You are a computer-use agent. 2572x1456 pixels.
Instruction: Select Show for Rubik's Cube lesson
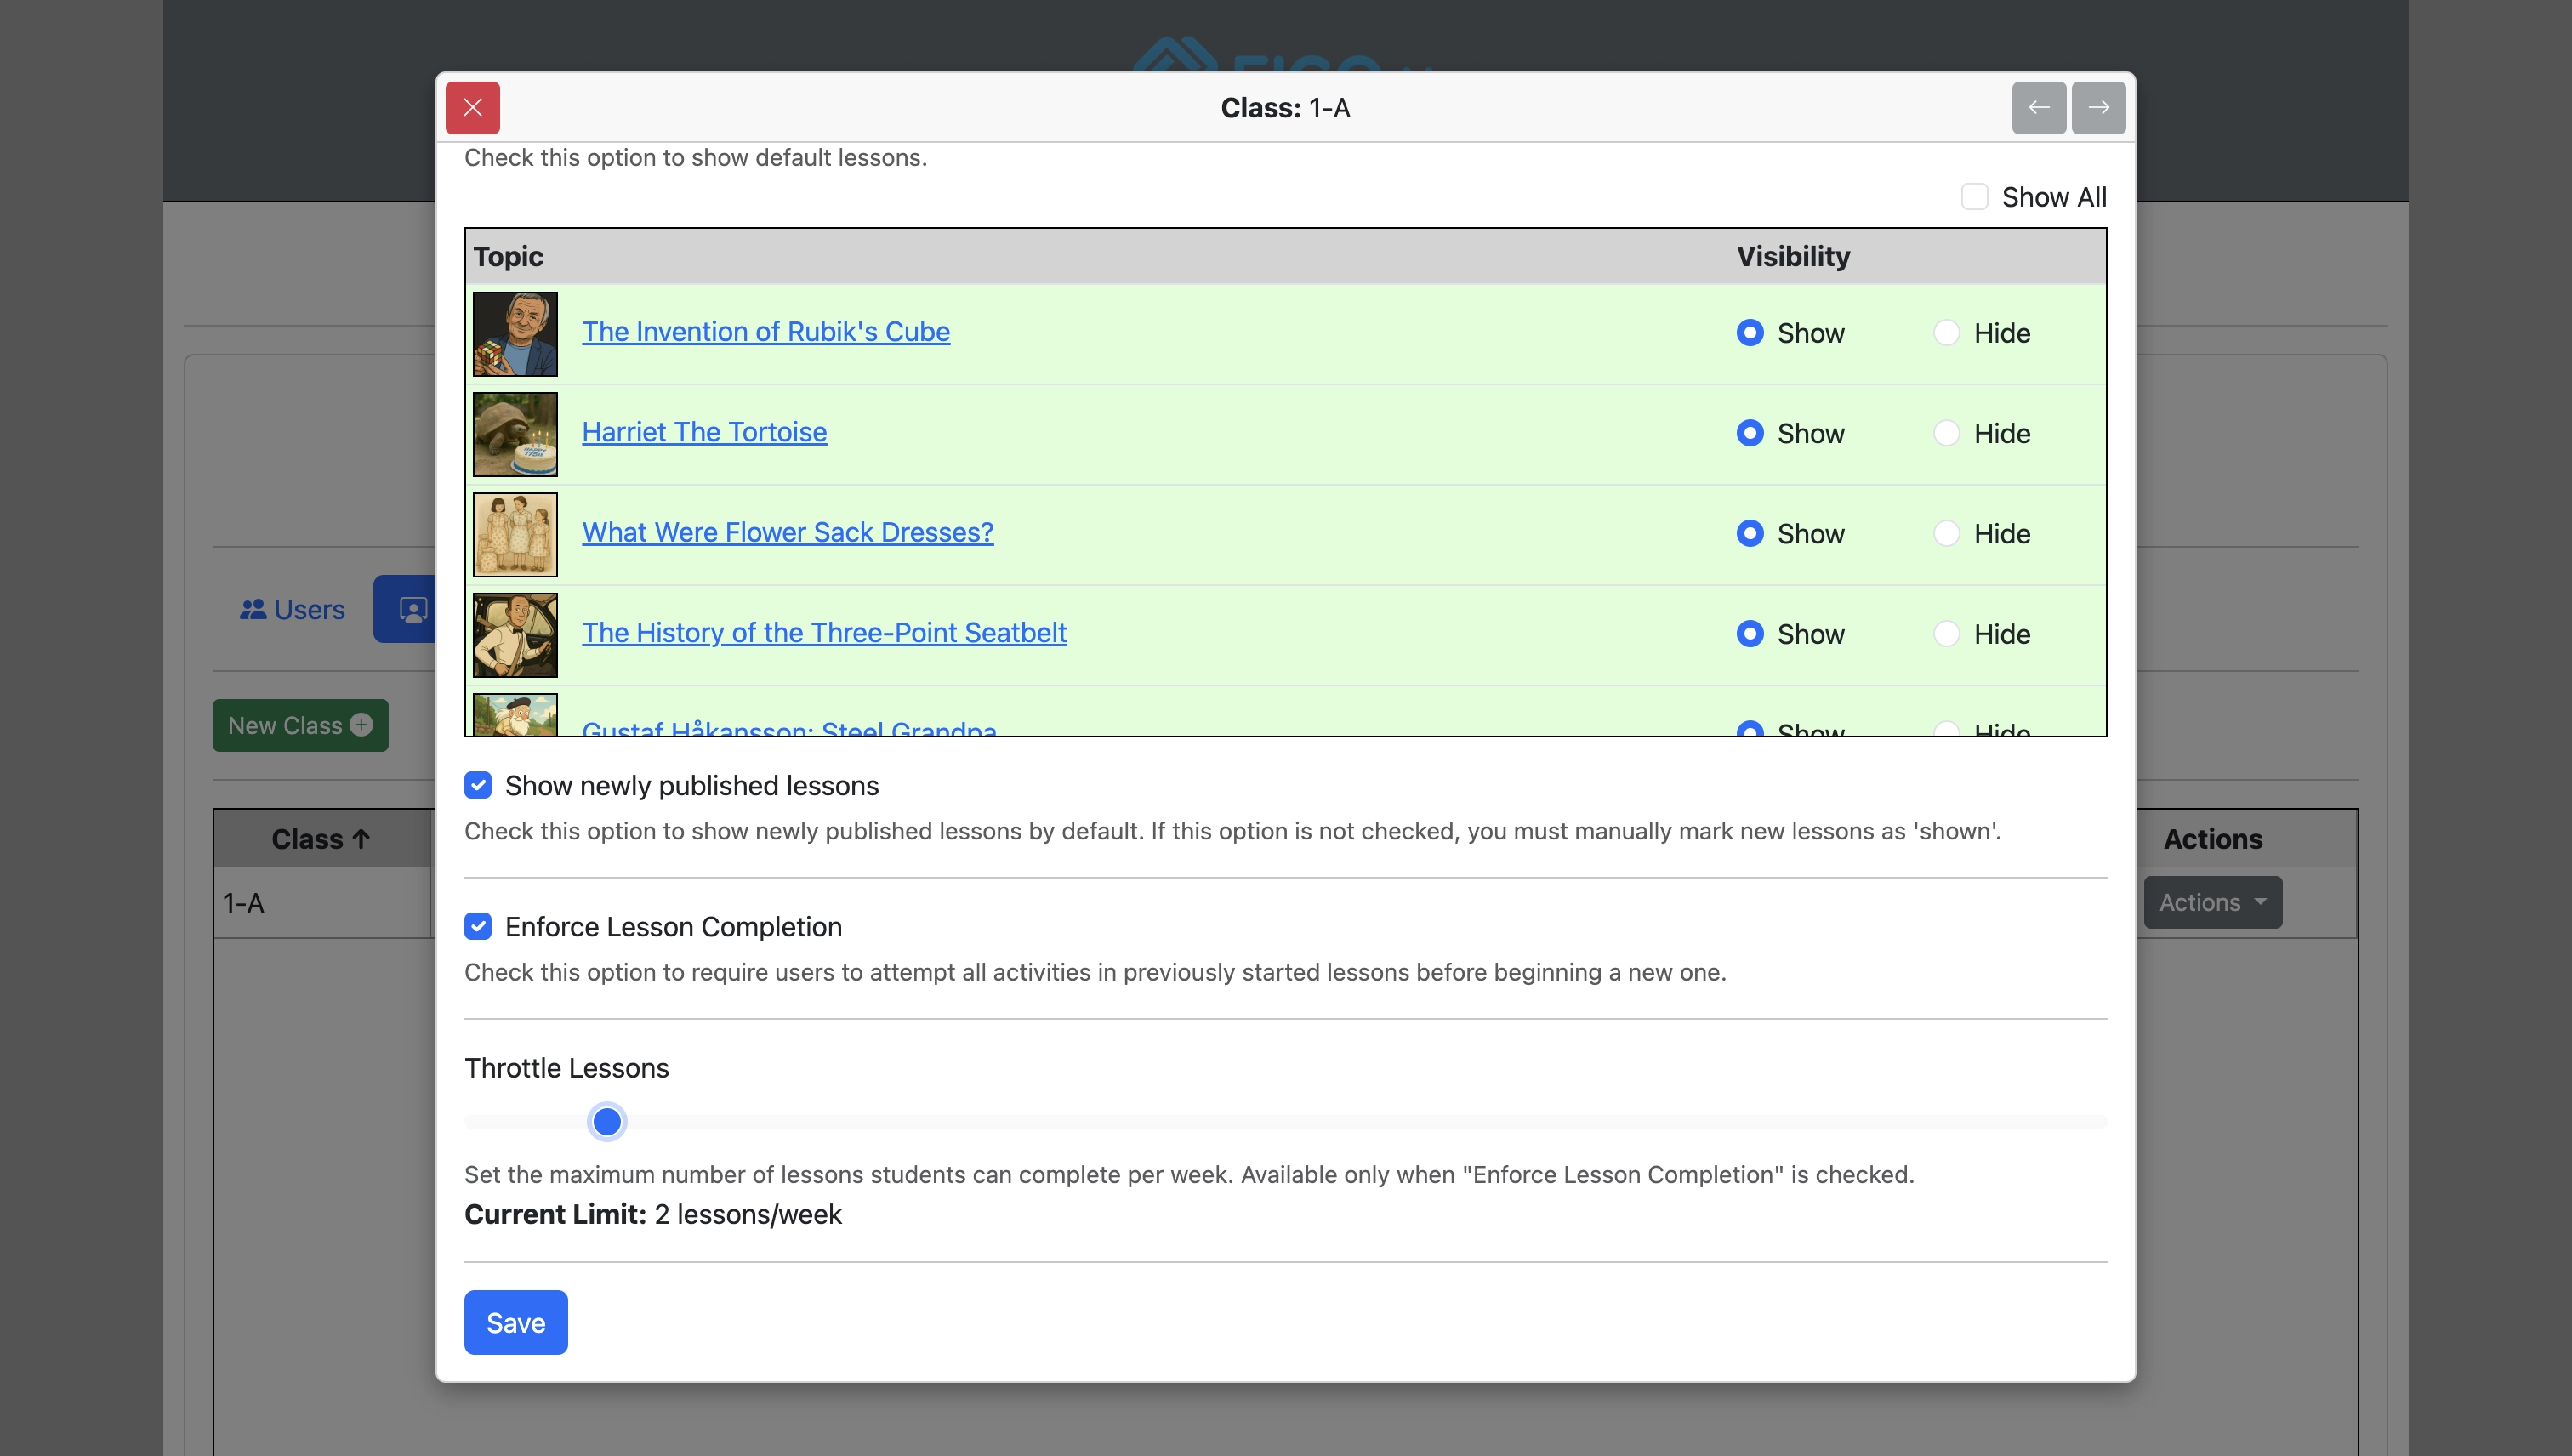coord(1750,332)
